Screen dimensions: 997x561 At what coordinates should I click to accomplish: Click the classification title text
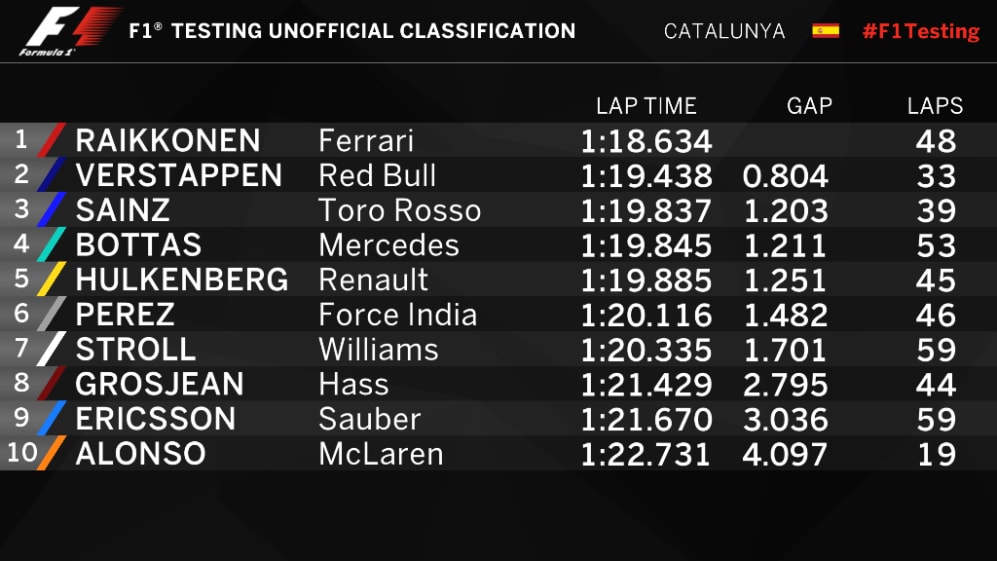pos(352,31)
